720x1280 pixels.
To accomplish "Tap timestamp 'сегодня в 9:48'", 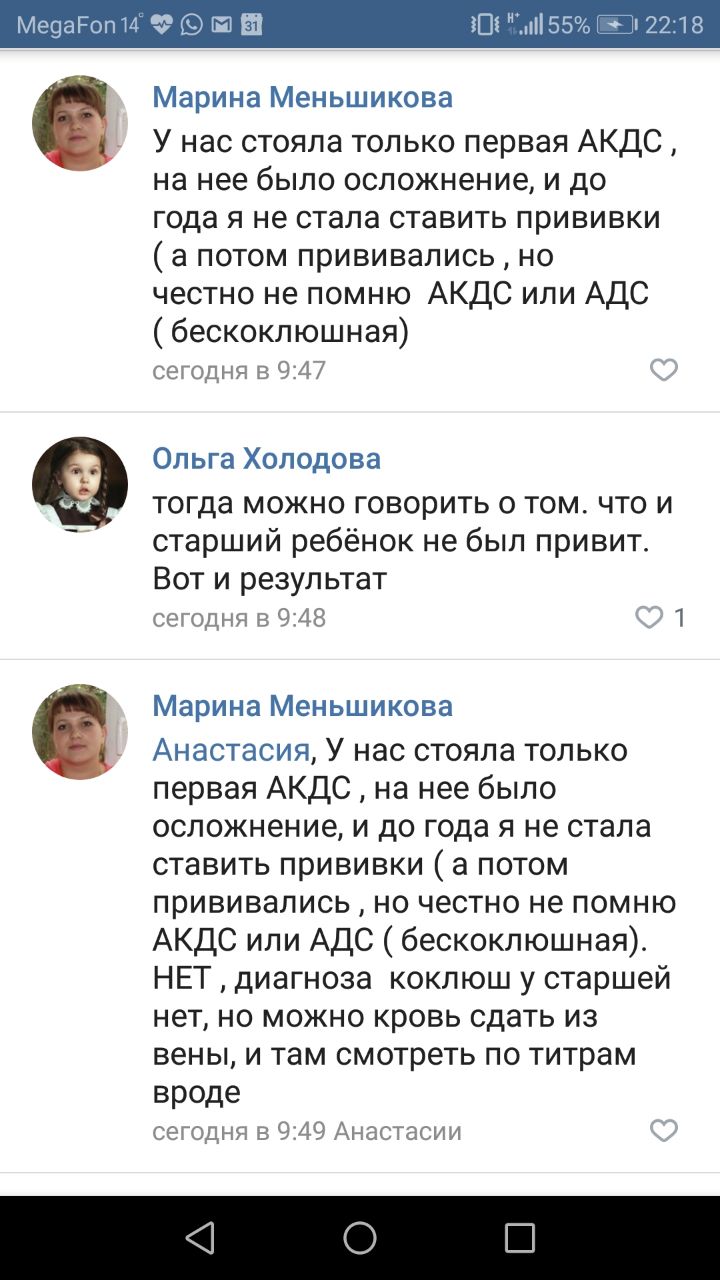I will point(239,618).
